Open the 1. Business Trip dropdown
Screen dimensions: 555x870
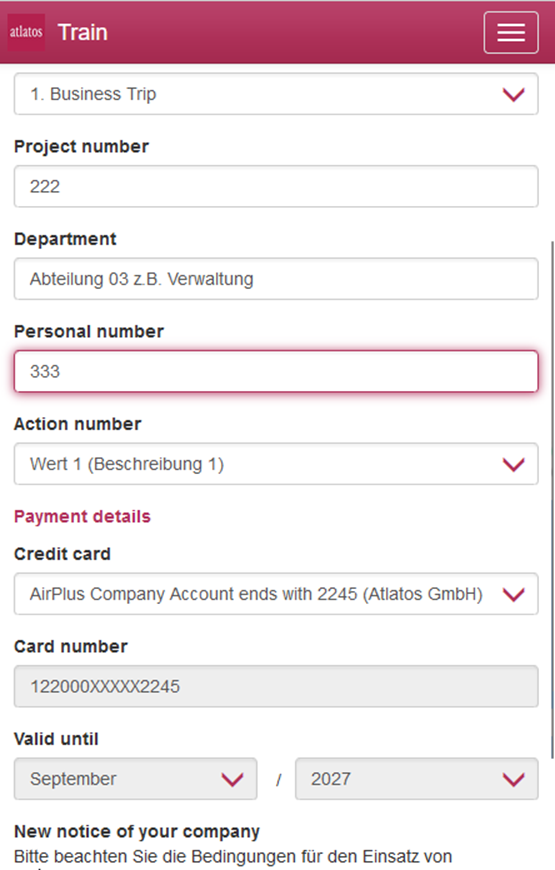tap(276, 94)
